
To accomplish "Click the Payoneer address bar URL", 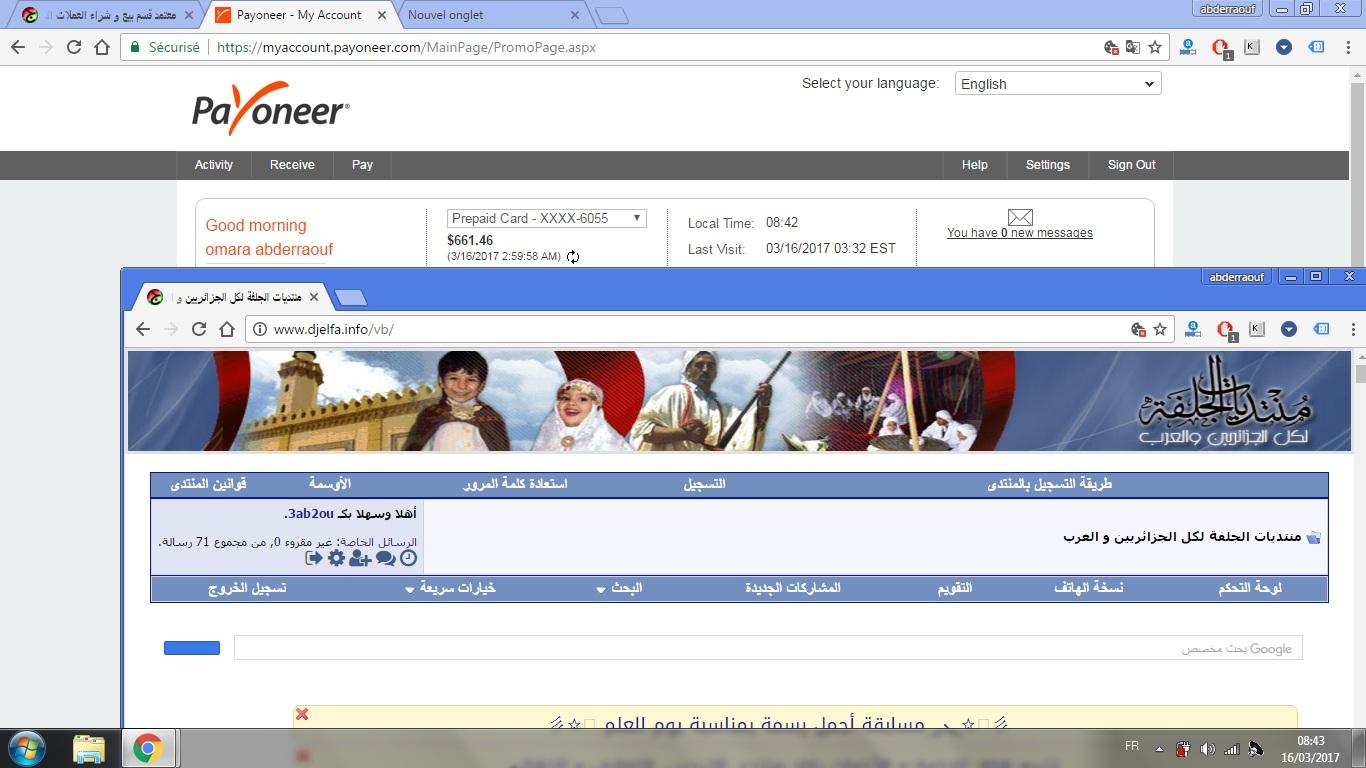I will coord(406,47).
